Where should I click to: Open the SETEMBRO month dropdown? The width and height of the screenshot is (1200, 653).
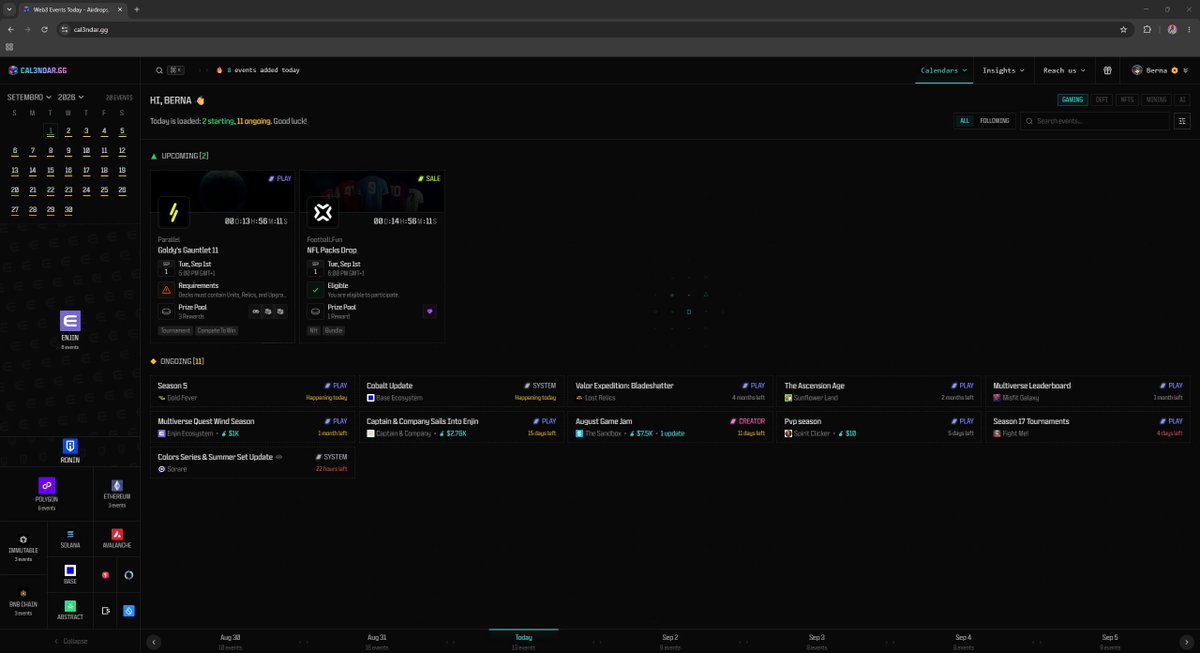point(29,97)
